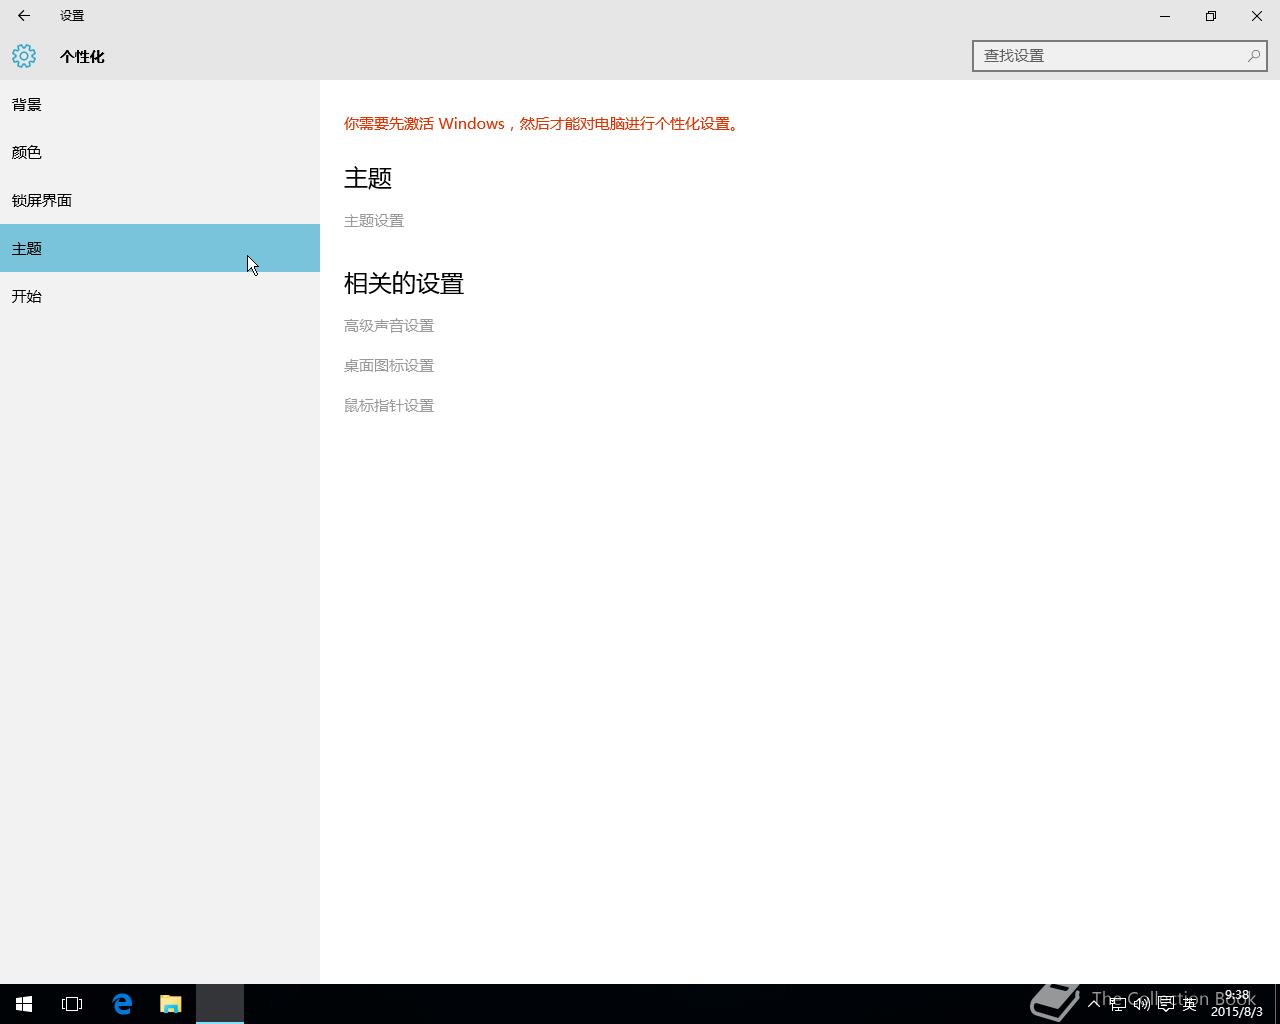Image resolution: width=1280 pixels, height=1024 pixels.
Task: Open 桌面图标设置 link
Action: [x=389, y=366]
